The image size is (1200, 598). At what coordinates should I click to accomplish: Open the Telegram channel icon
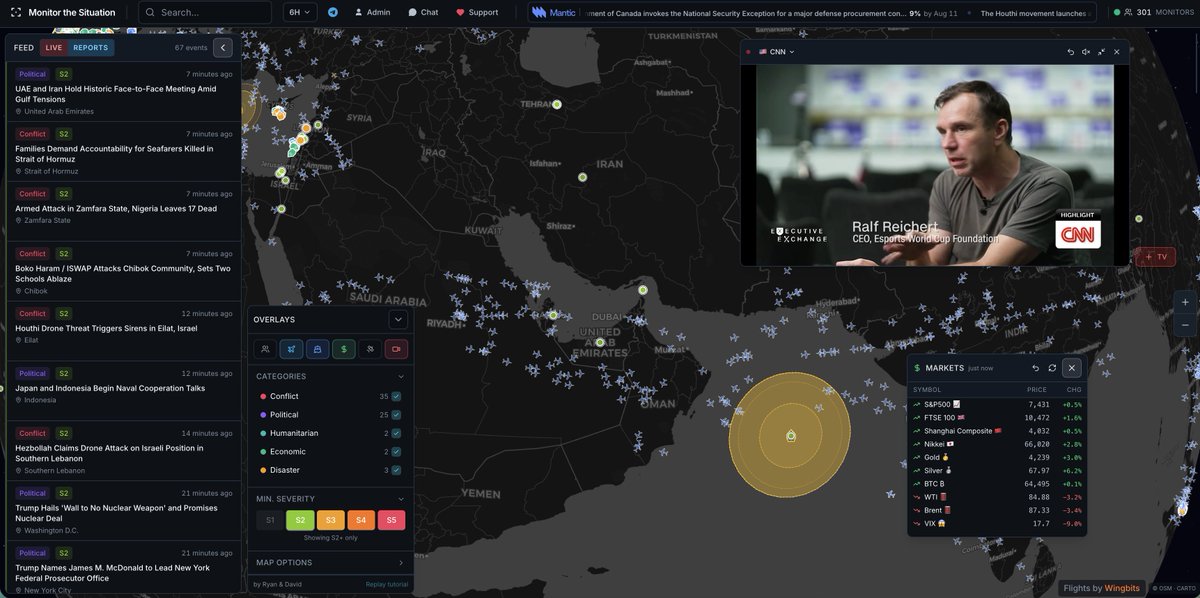333,12
